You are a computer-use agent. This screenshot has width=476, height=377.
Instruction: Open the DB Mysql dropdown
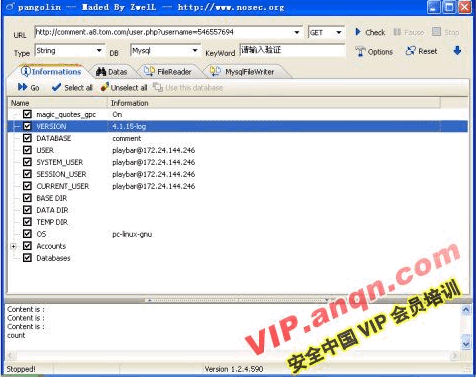(195, 51)
